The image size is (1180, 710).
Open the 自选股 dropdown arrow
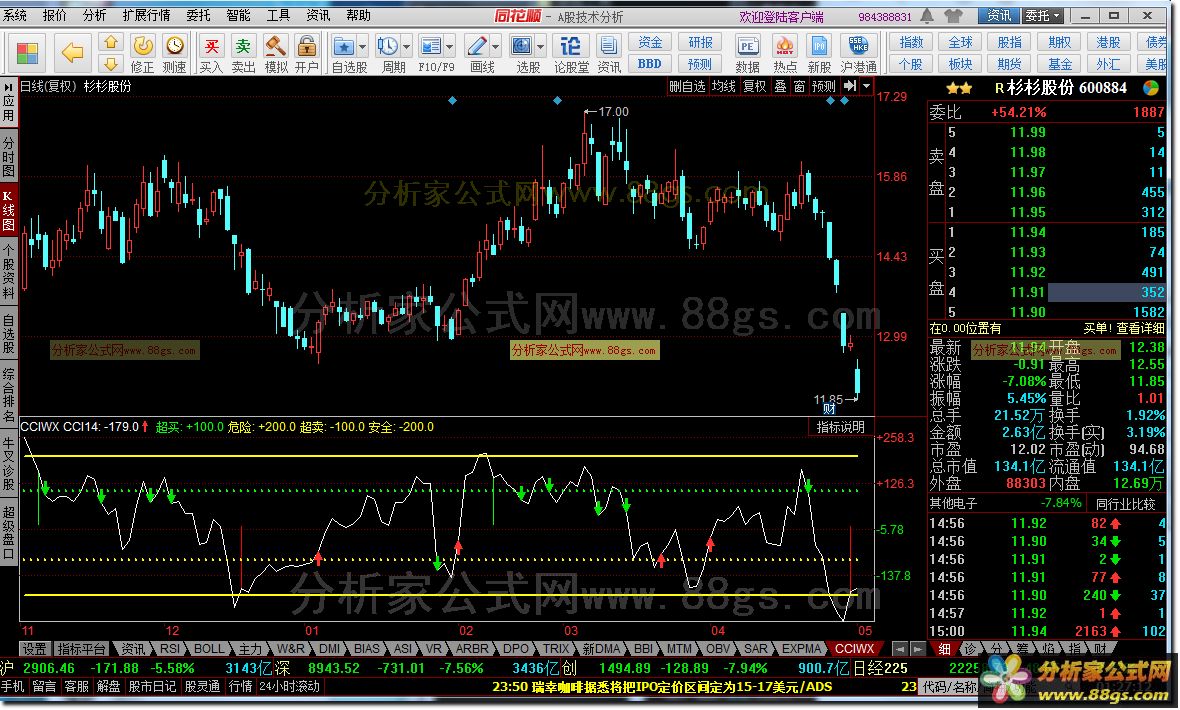(362, 47)
